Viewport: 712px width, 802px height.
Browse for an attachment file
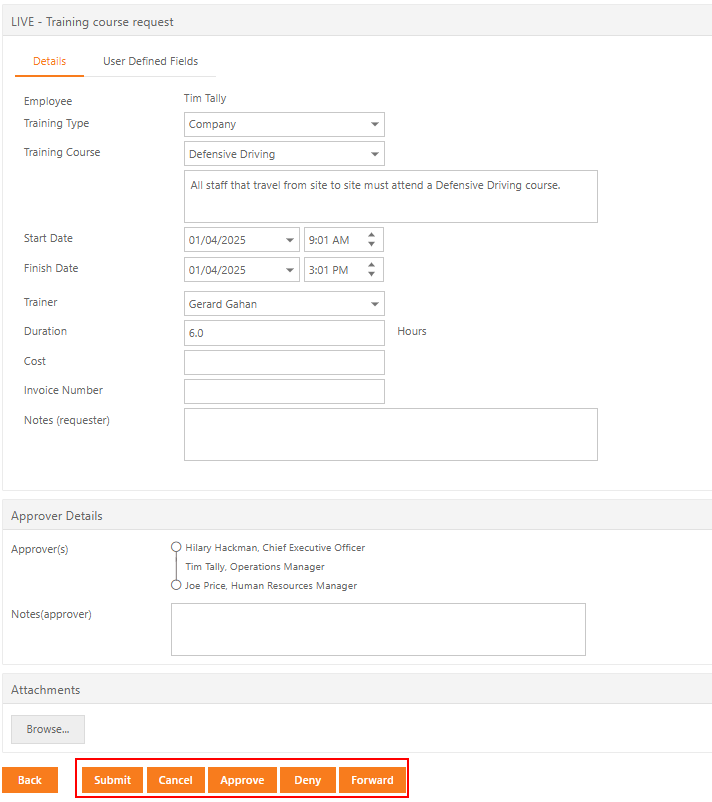(x=48, y=729)
